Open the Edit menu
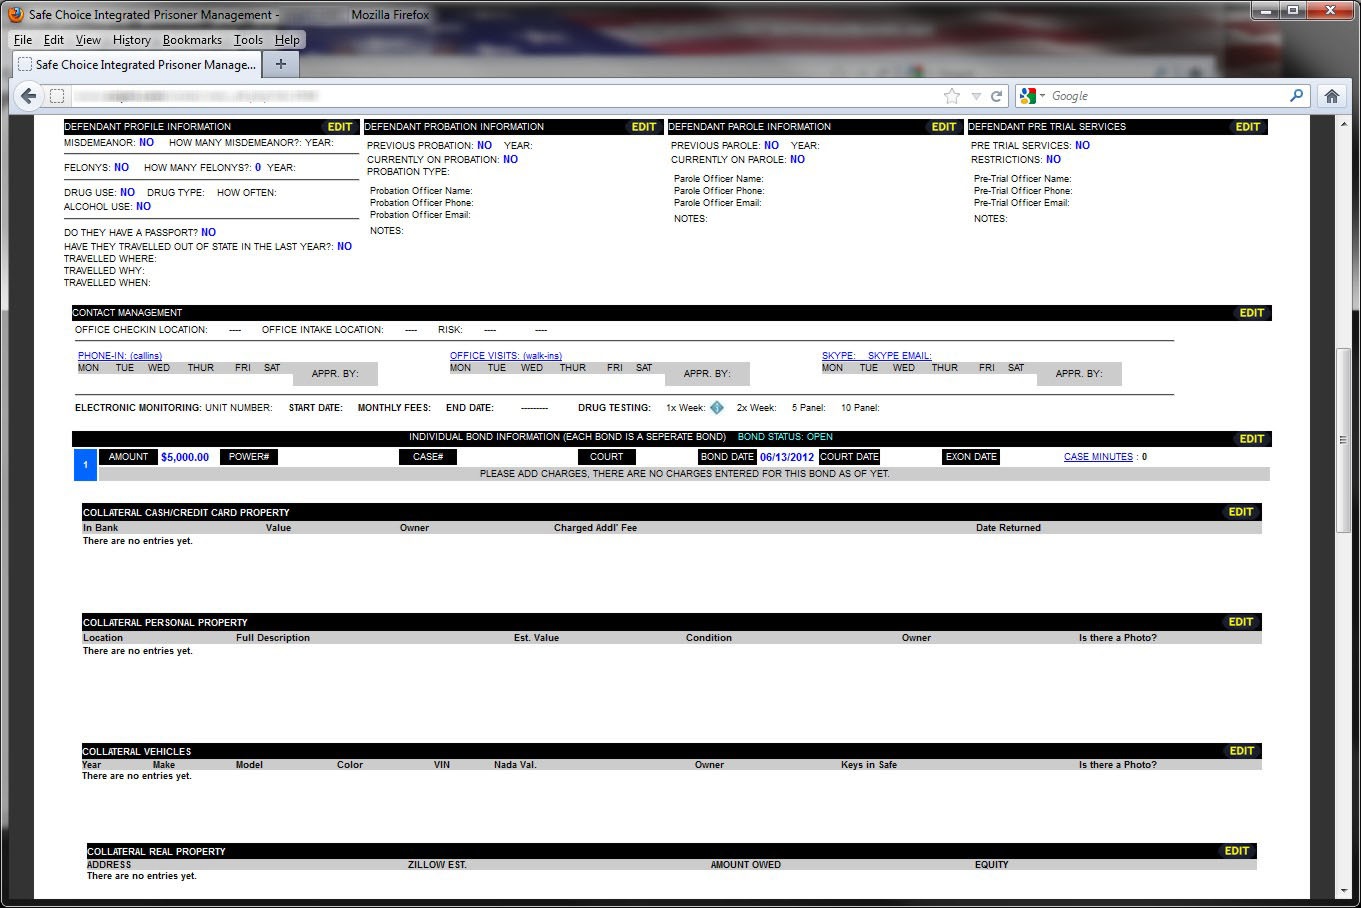This screenshot has height=908, width=1361. pyautogui.click(x=54, y=40)
